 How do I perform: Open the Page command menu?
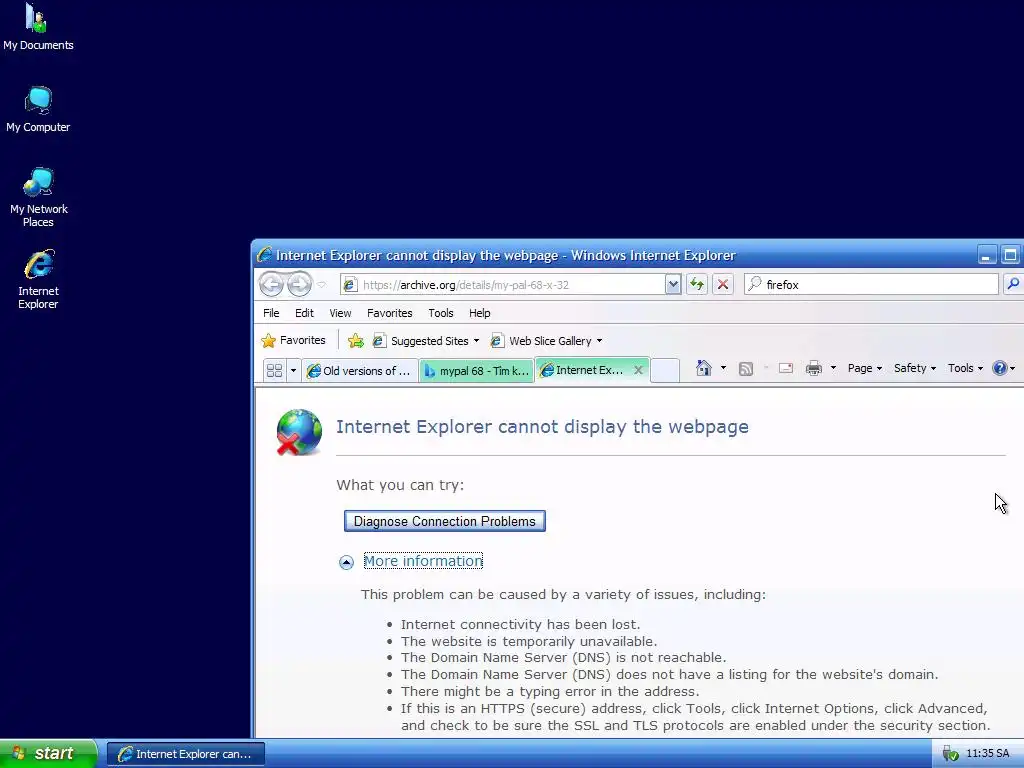865,368
